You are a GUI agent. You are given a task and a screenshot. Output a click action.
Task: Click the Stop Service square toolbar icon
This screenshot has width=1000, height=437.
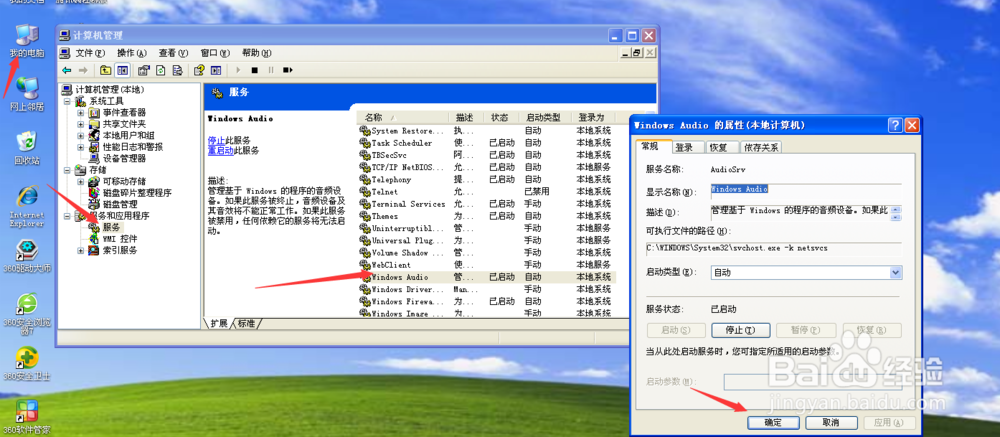click(x=254, y=70)
